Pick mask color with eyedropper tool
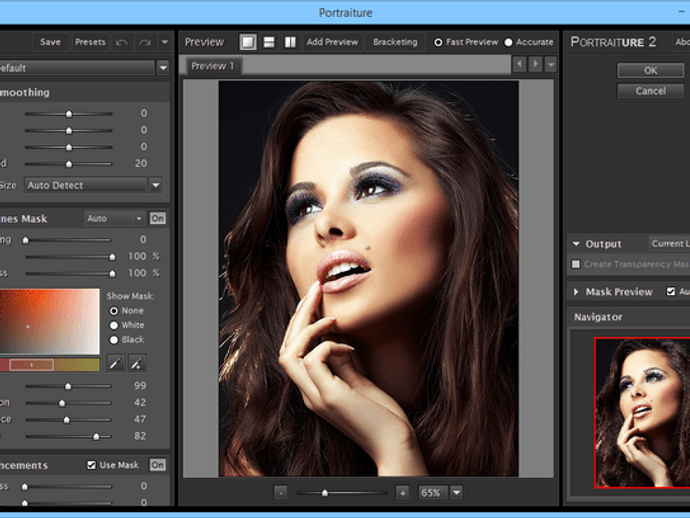 coord(117,364)
